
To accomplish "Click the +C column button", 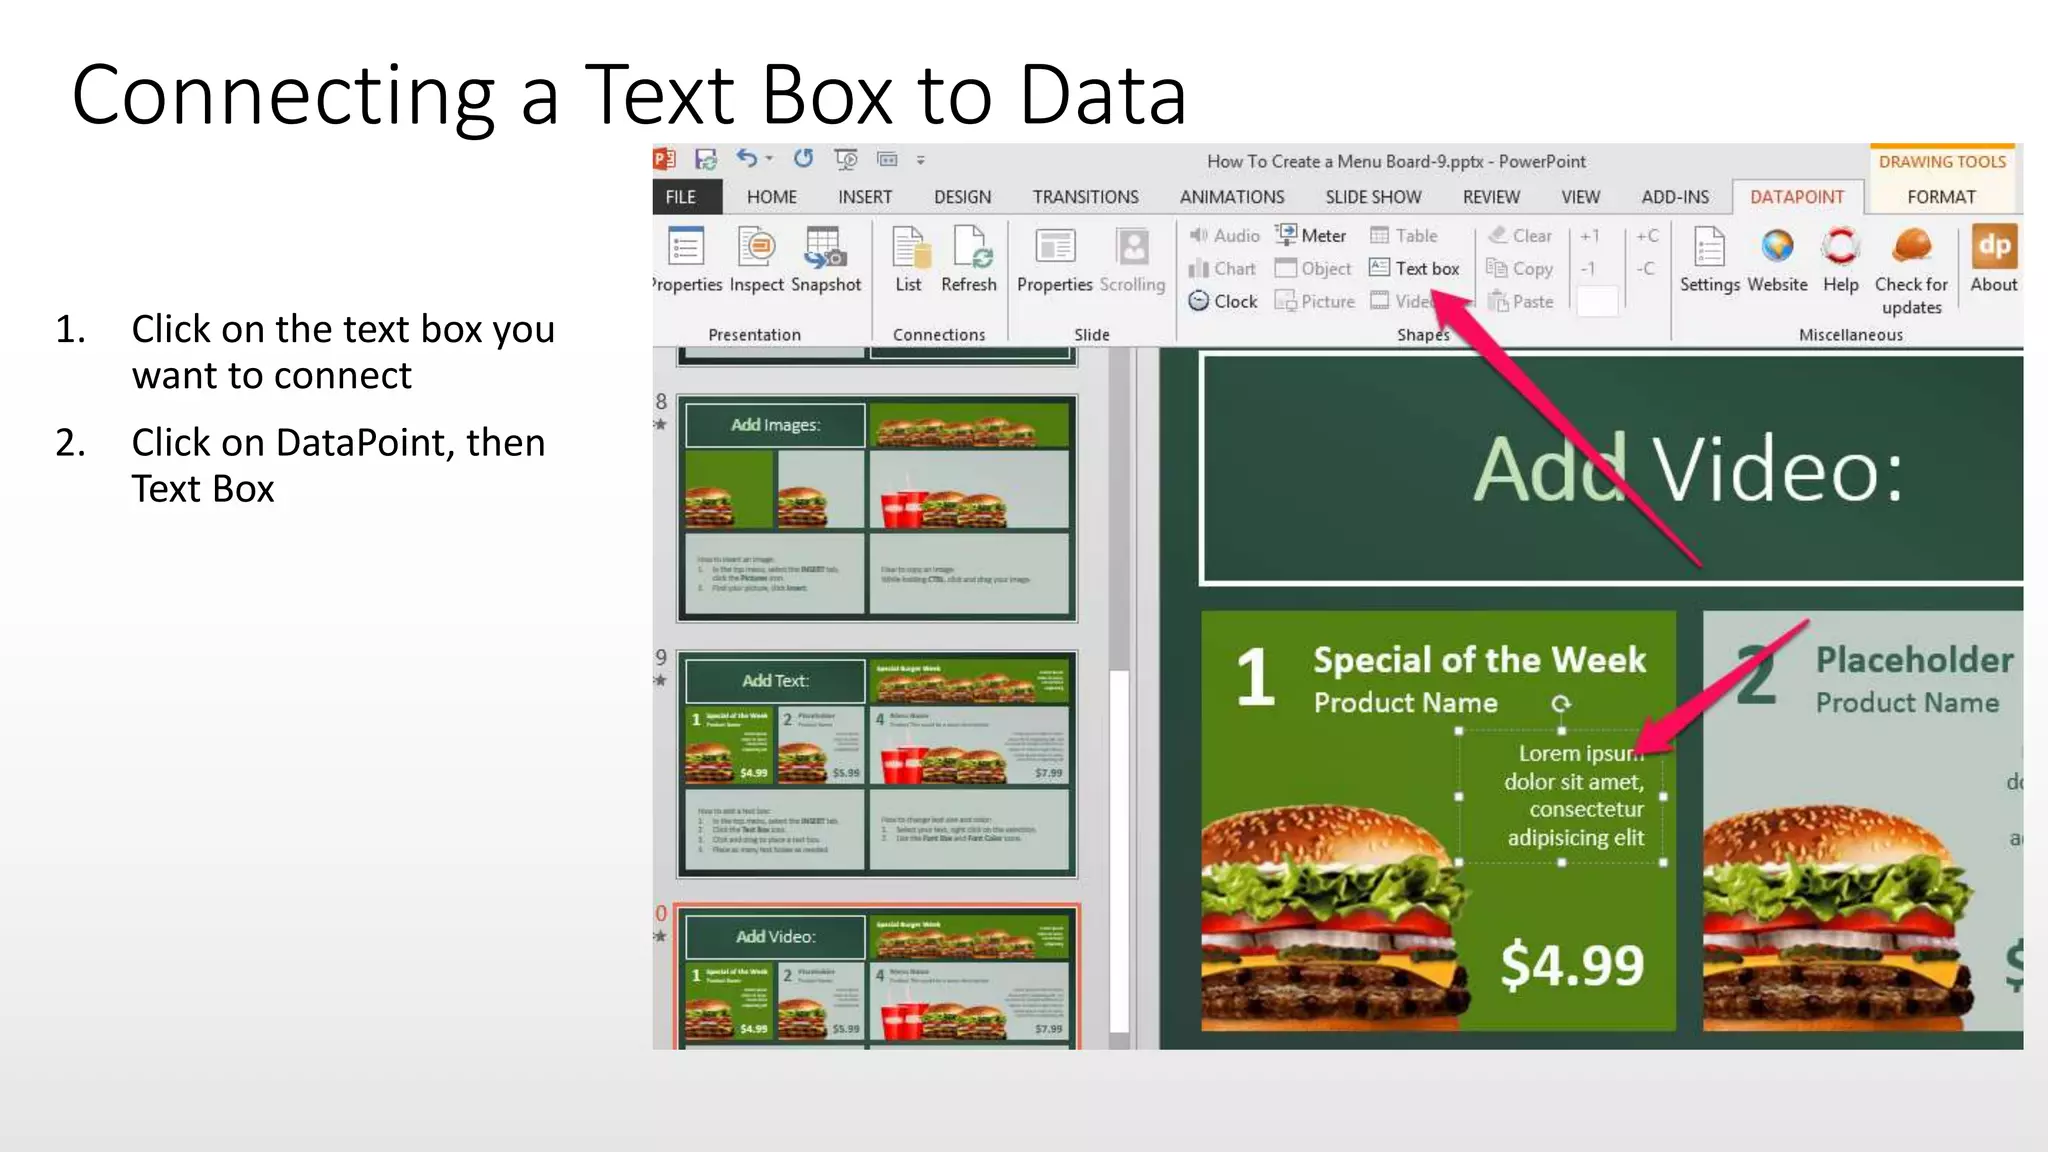I will coord(1647,236).
